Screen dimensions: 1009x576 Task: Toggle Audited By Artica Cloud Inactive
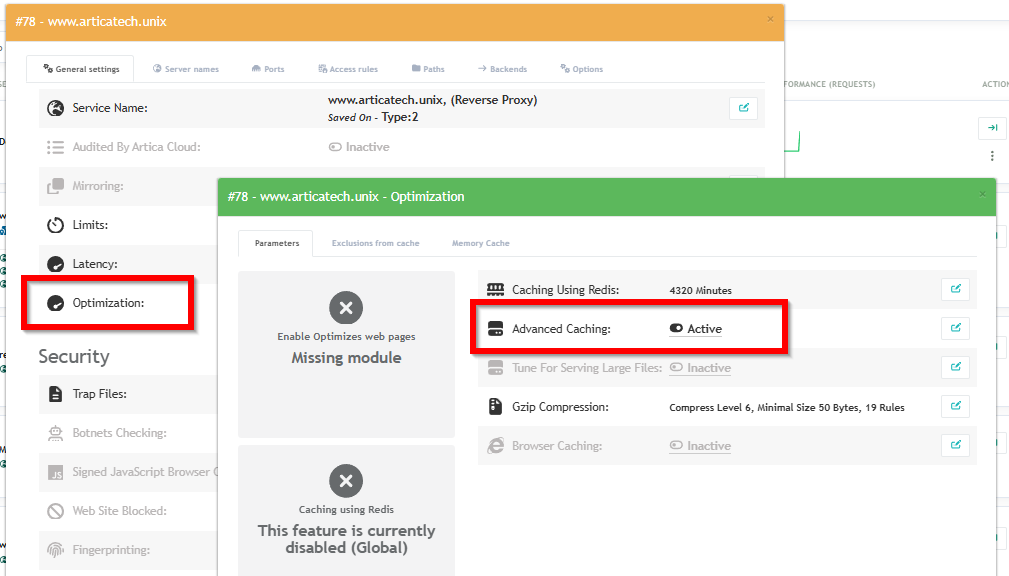coord(358,147)
